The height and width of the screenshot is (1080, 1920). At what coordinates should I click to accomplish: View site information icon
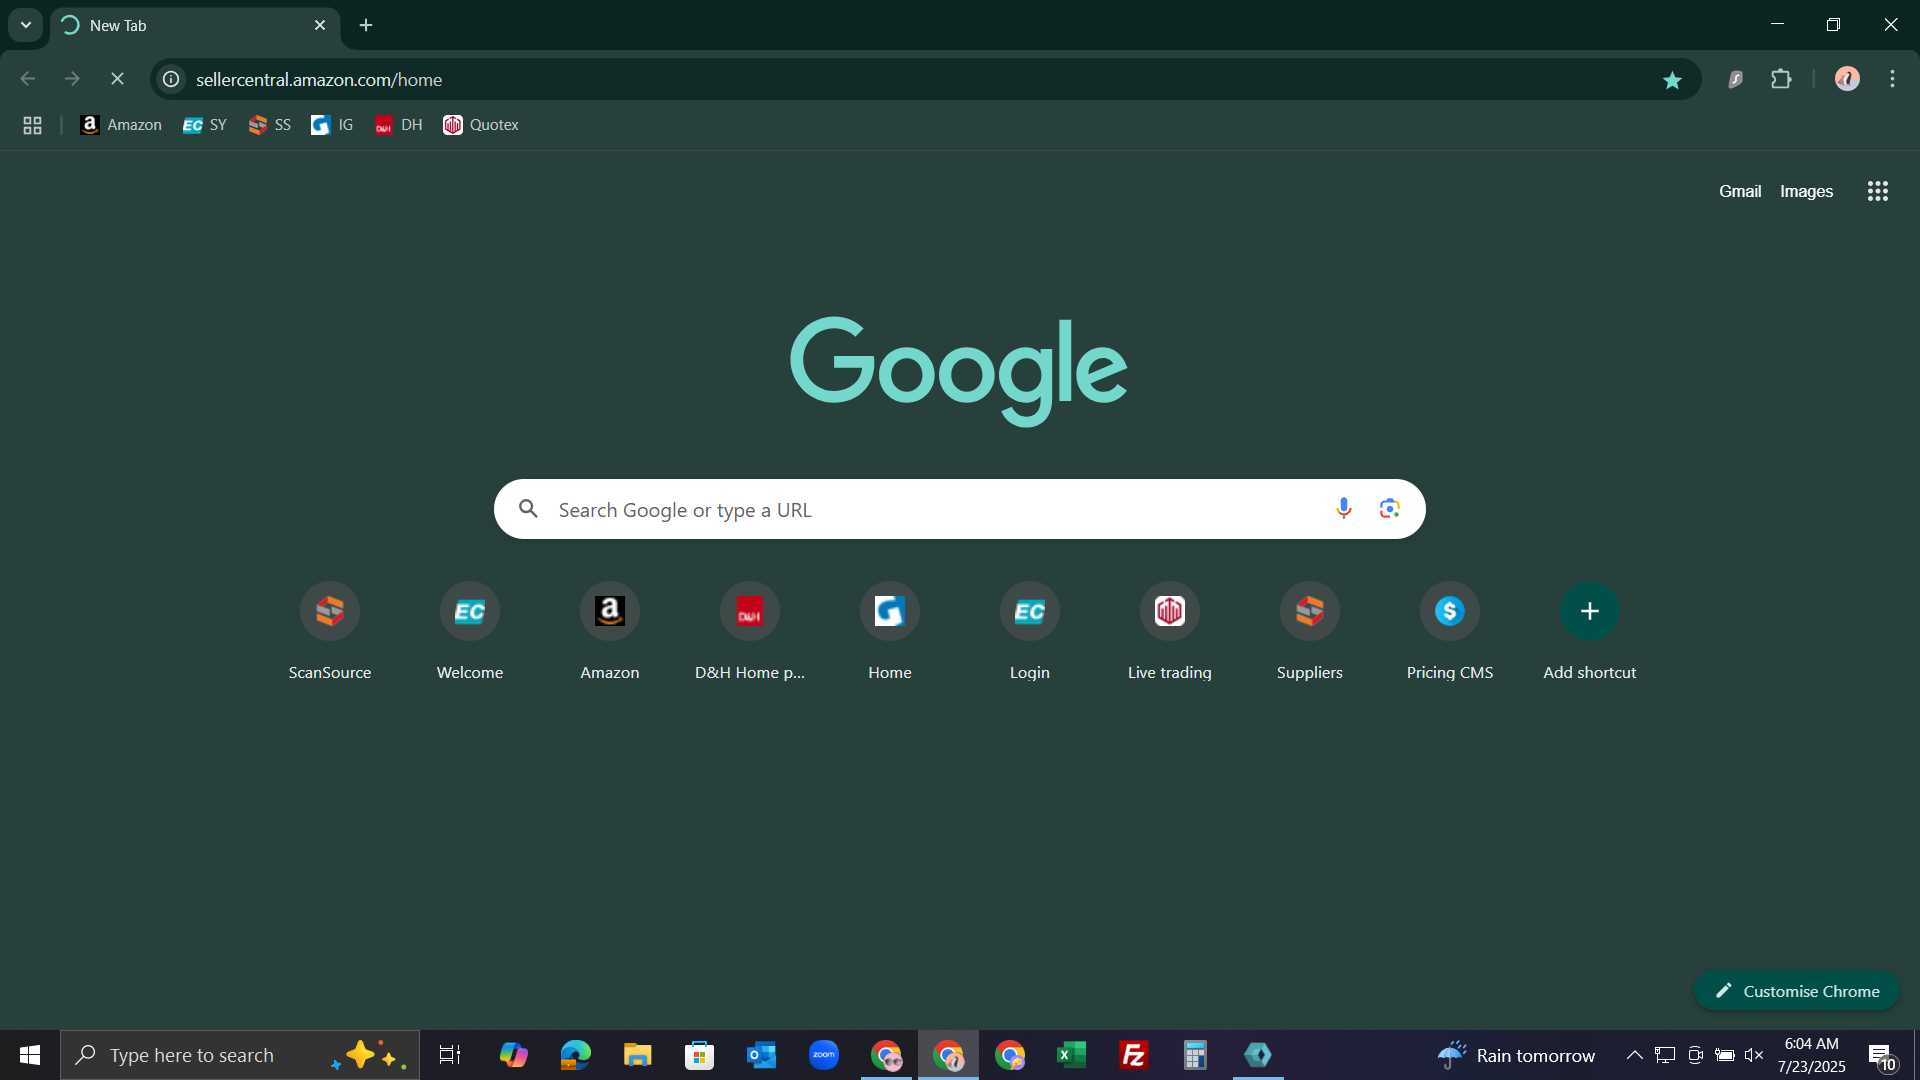171,79
